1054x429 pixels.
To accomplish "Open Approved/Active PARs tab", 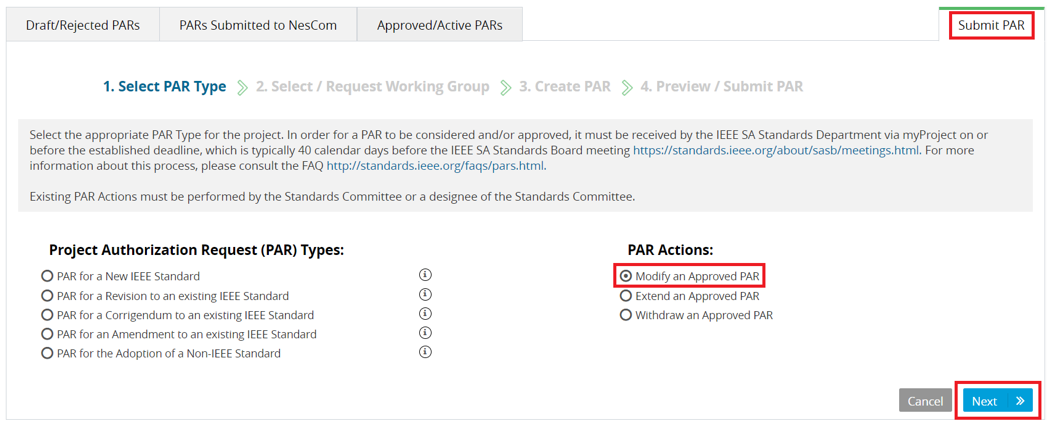I will pyautogui.click(x=440, y=26).
